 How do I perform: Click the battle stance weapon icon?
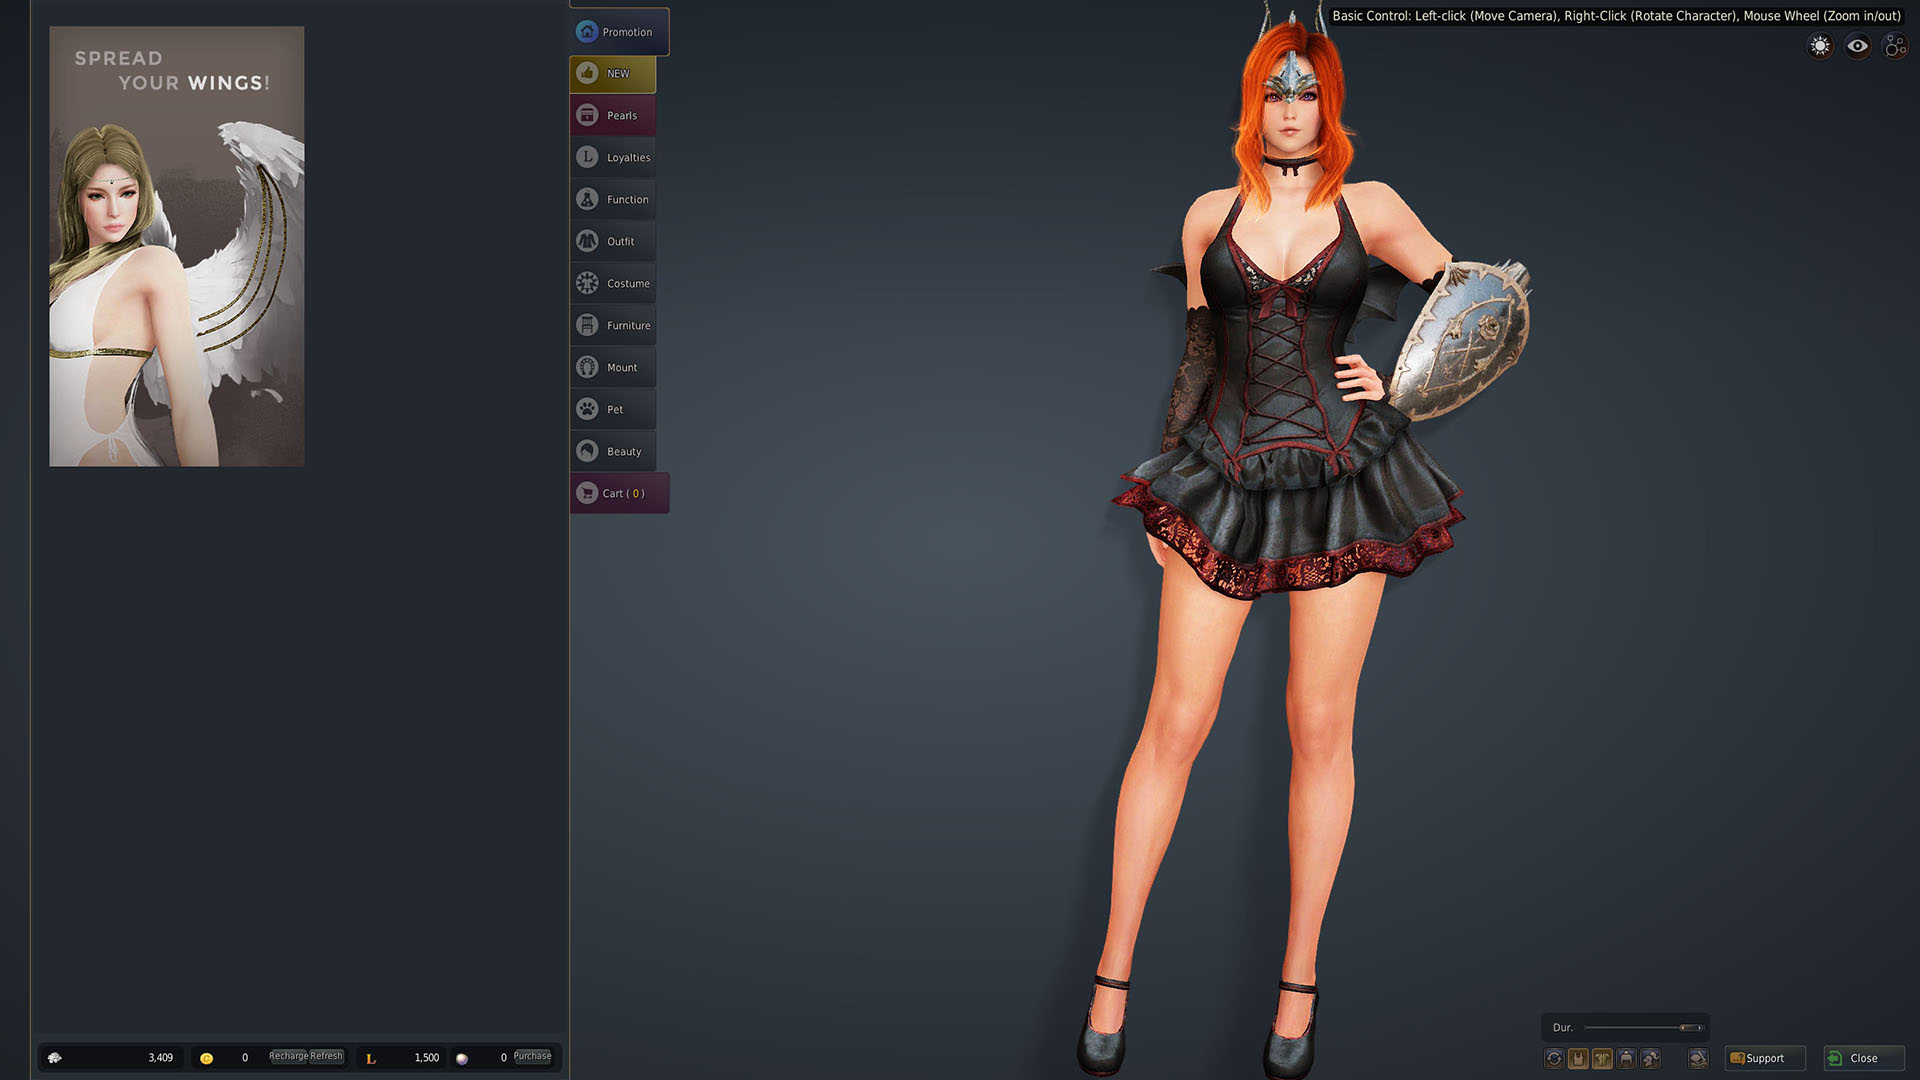pos(1698,1058)
